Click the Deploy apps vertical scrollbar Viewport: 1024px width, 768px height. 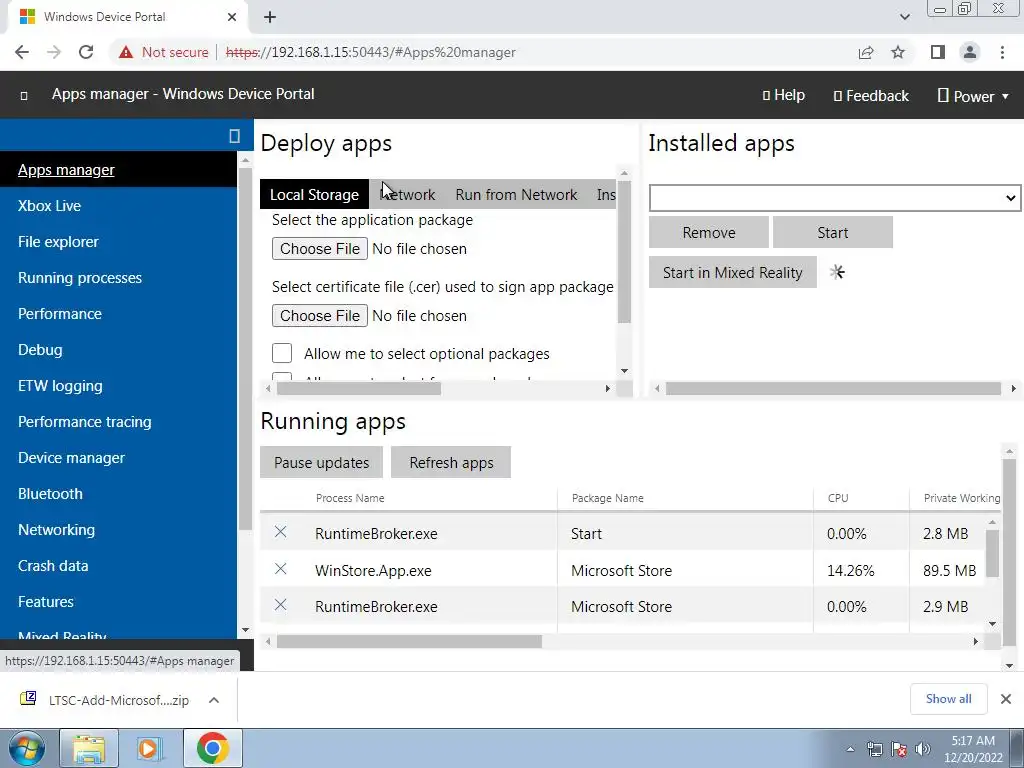pos(624,251)
